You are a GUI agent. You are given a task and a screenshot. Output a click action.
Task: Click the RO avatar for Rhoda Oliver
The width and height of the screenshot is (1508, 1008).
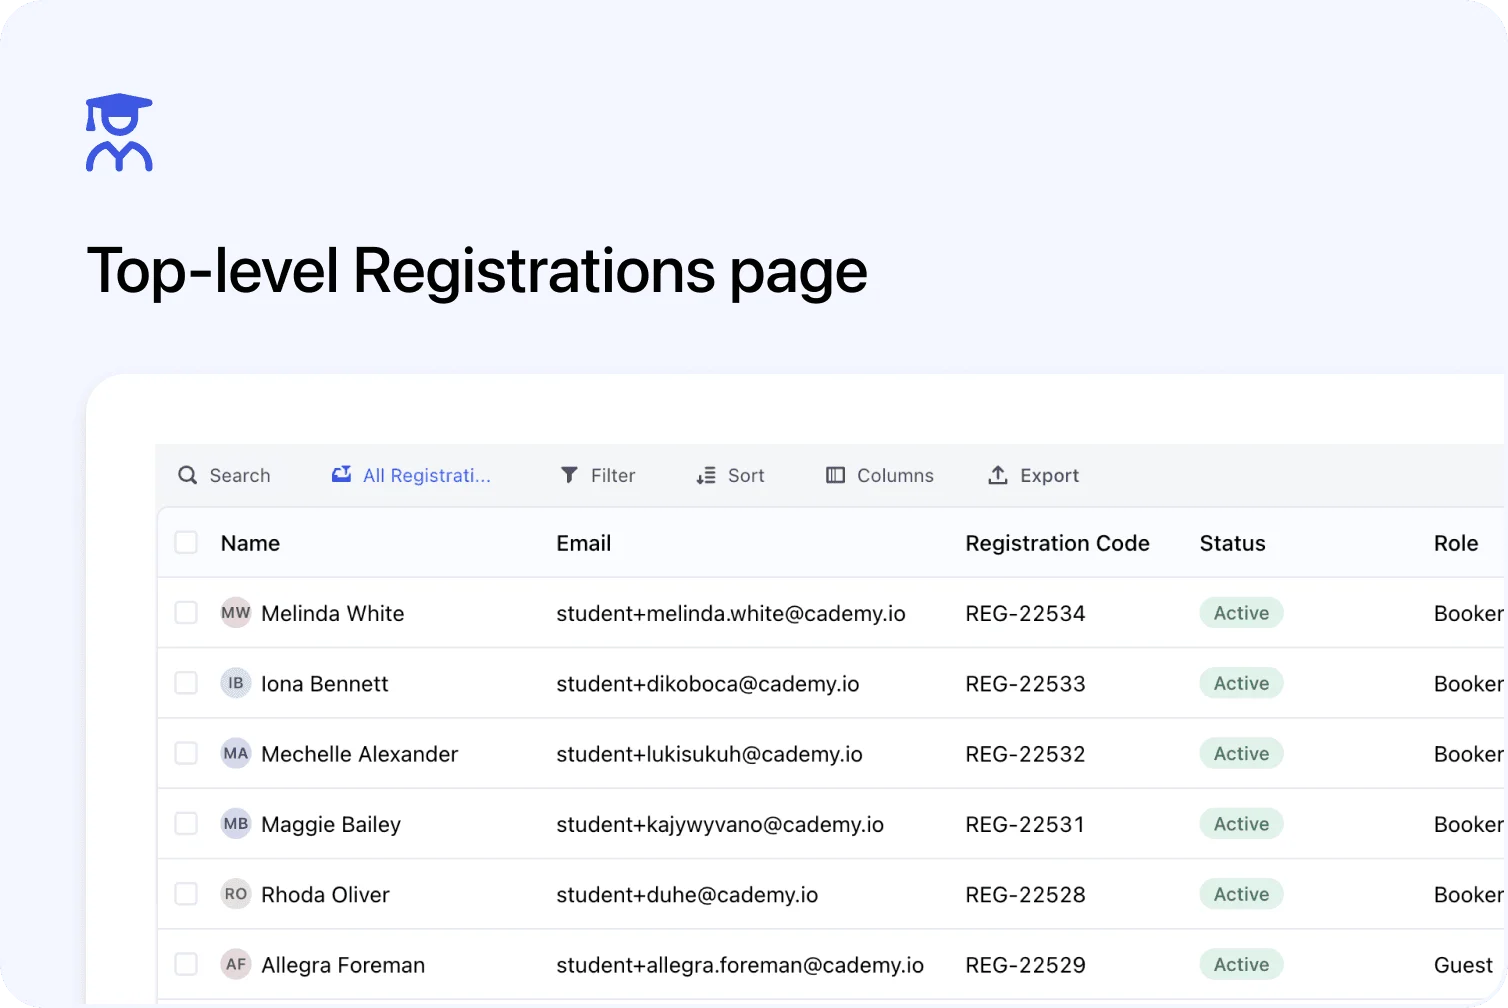tap(236, 894)
